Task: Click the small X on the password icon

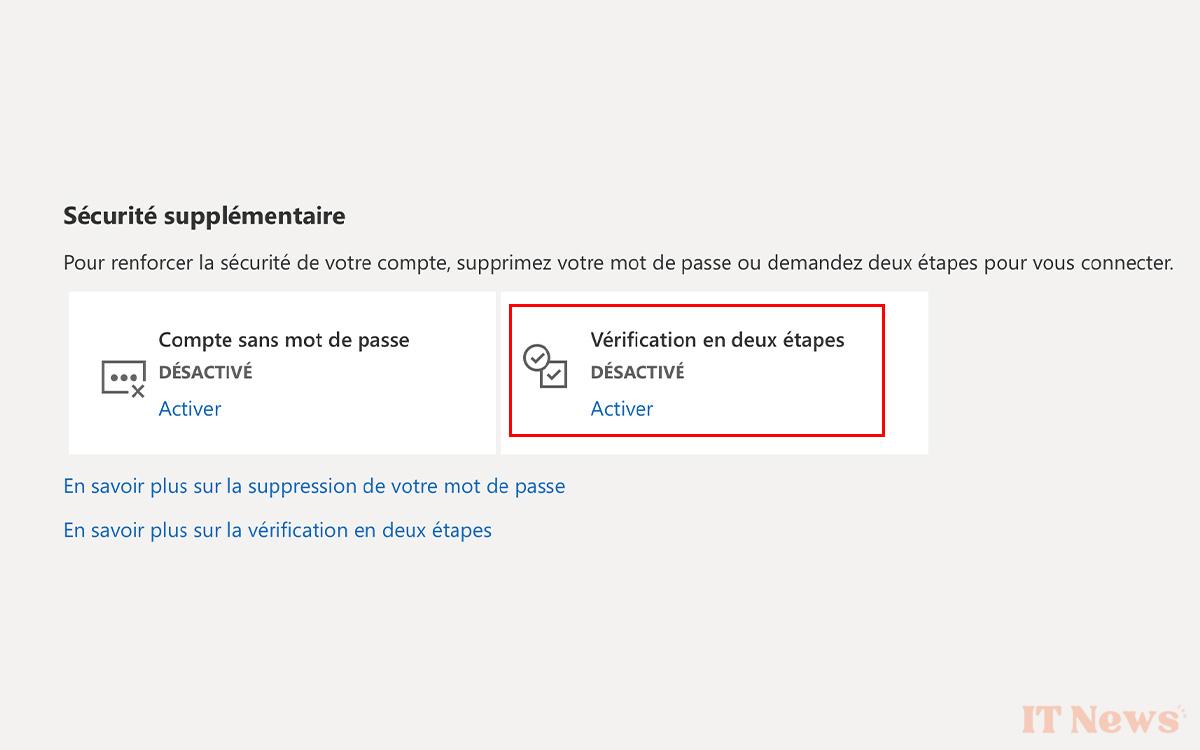Action: click(x=138, y=391)
